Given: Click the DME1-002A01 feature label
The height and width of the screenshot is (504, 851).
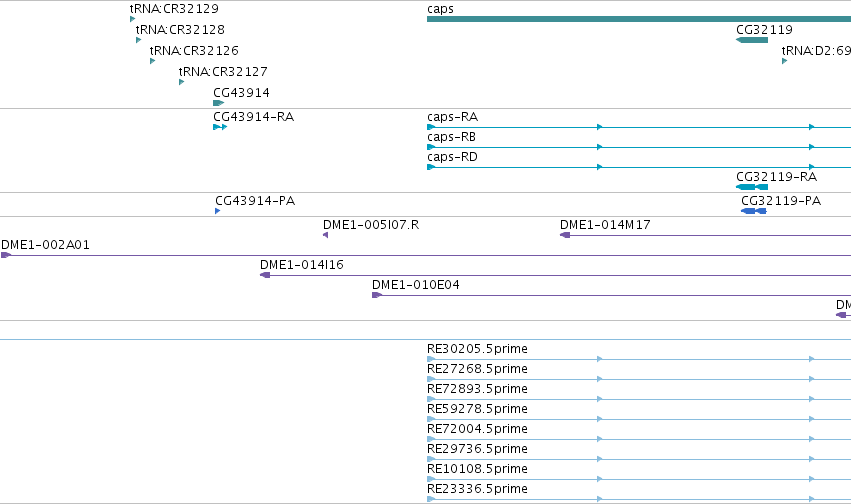Looking at the screenshot, I should pos(46,245).
